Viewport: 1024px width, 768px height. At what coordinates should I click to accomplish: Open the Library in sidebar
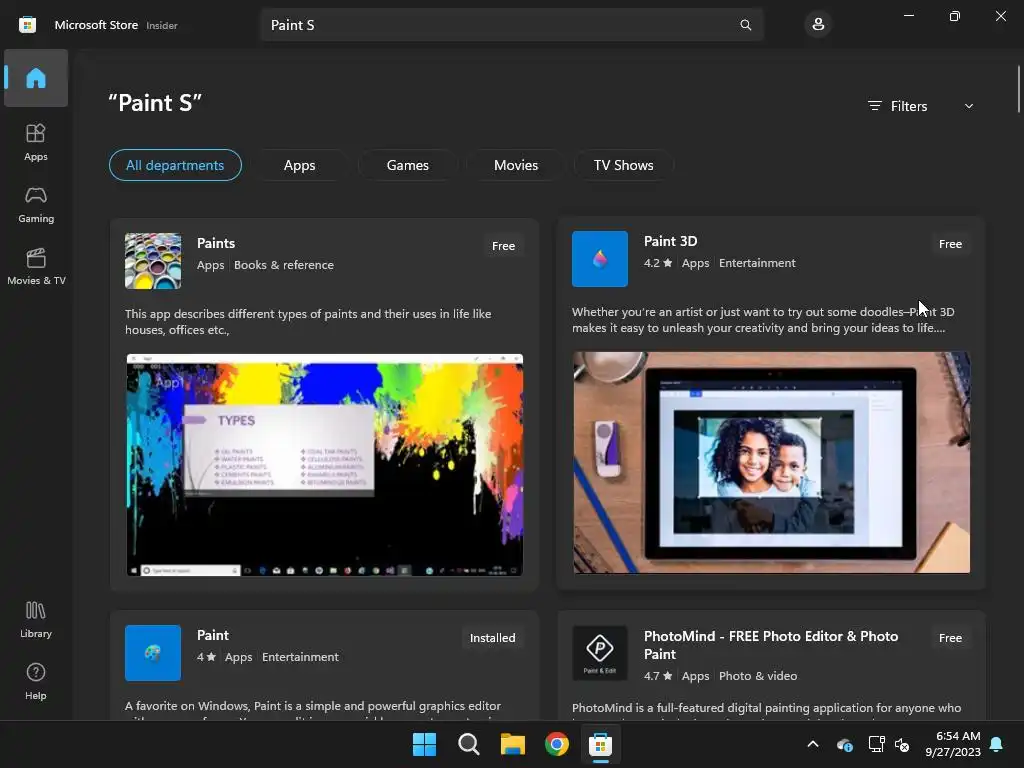[x=36, y=619]
